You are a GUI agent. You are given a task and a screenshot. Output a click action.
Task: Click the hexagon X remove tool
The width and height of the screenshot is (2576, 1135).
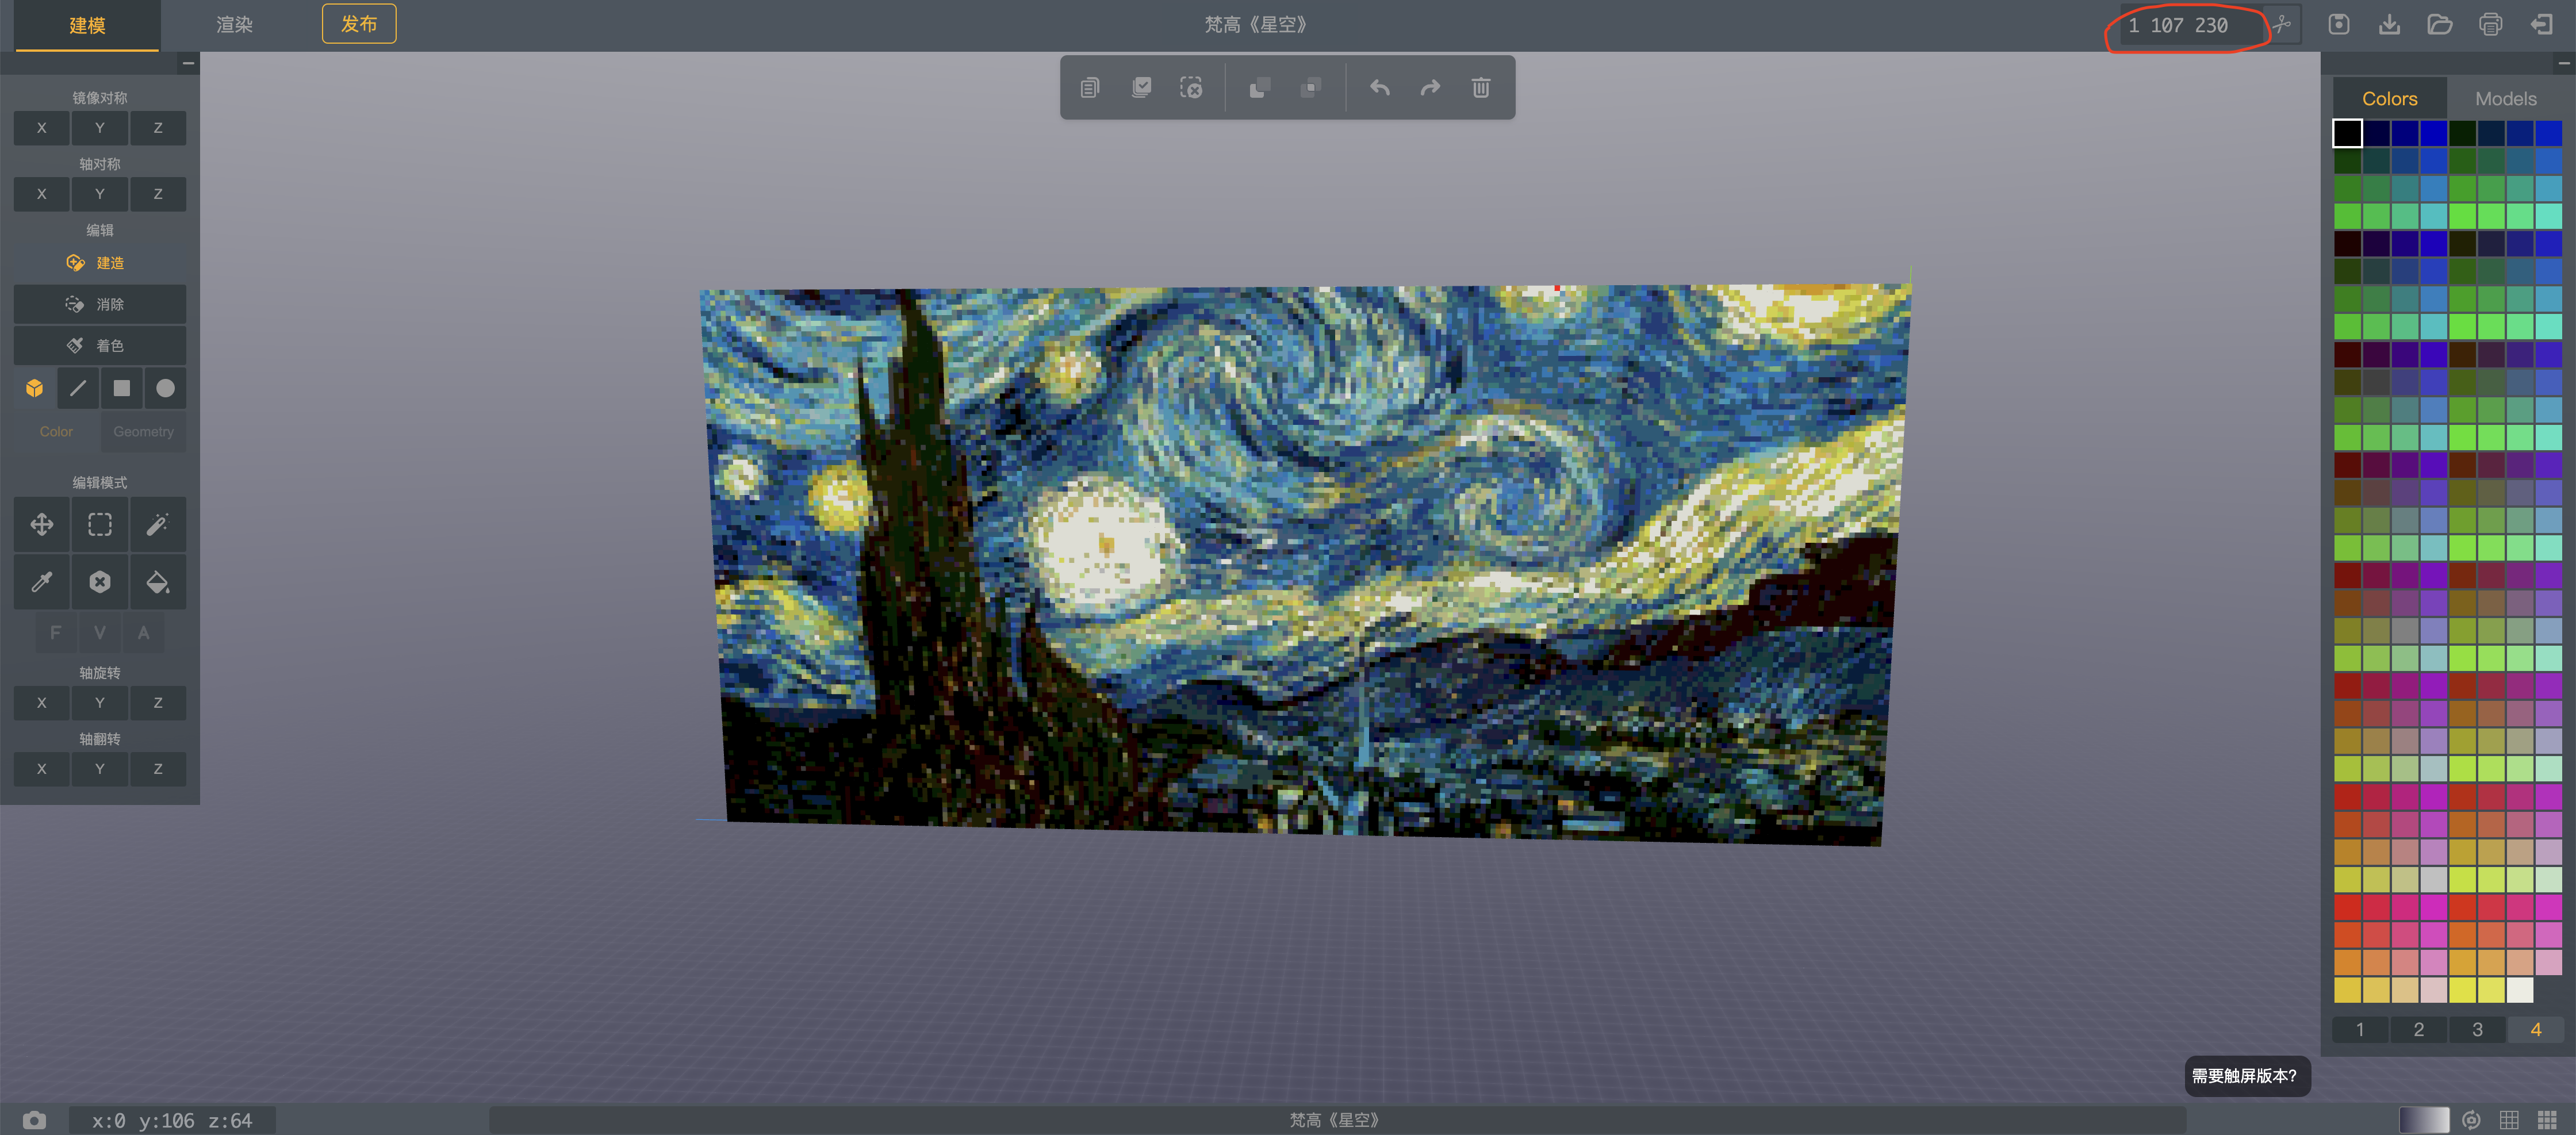pyautogui.click(x=100, y=582)
